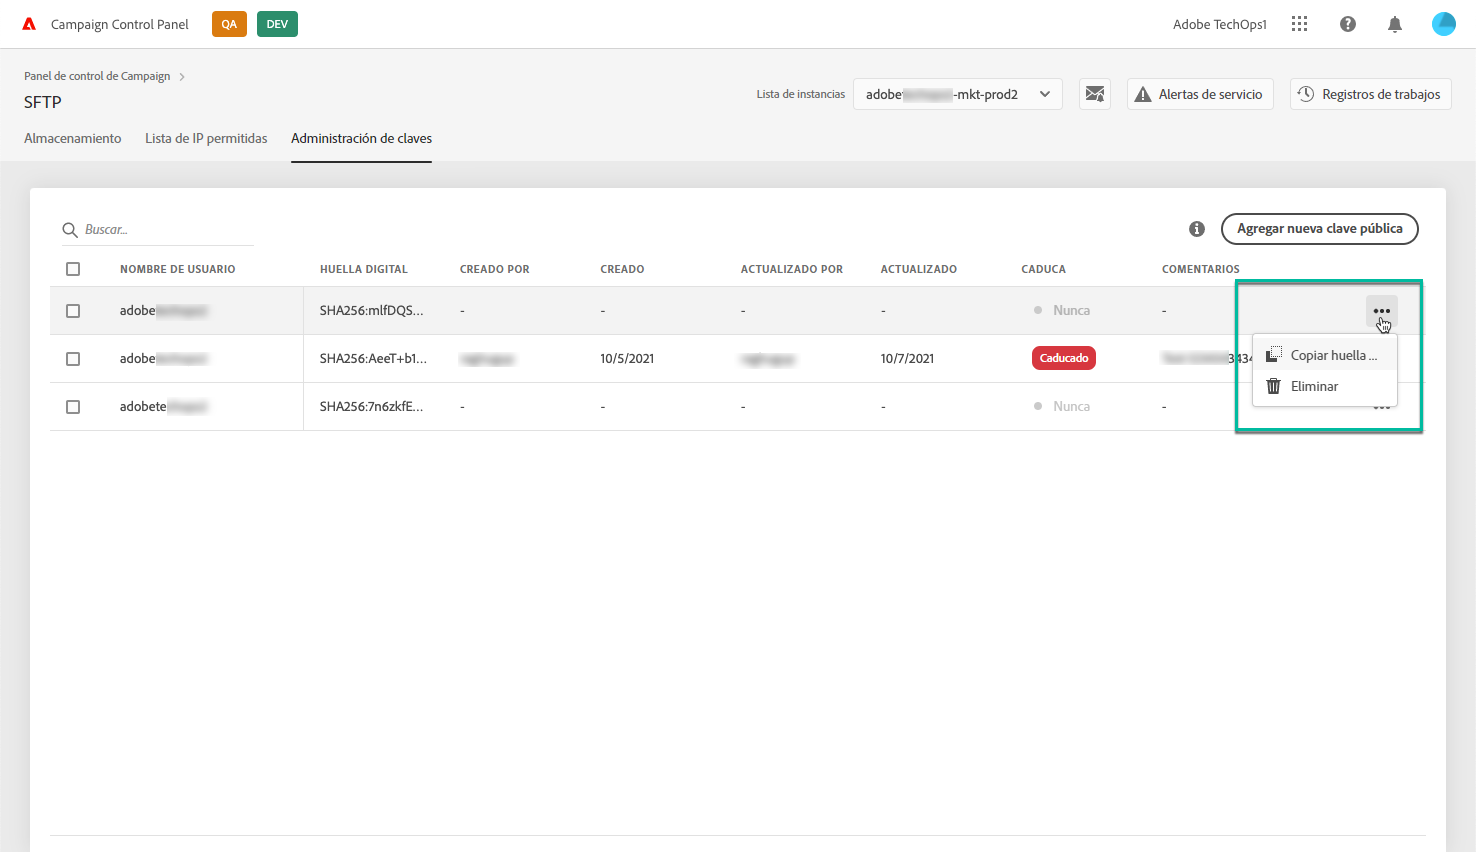Viewport: 1476px width, 852px height.
Task: Click the copy icon next to Copiar huella
Action: click(x=1273, y=355)
